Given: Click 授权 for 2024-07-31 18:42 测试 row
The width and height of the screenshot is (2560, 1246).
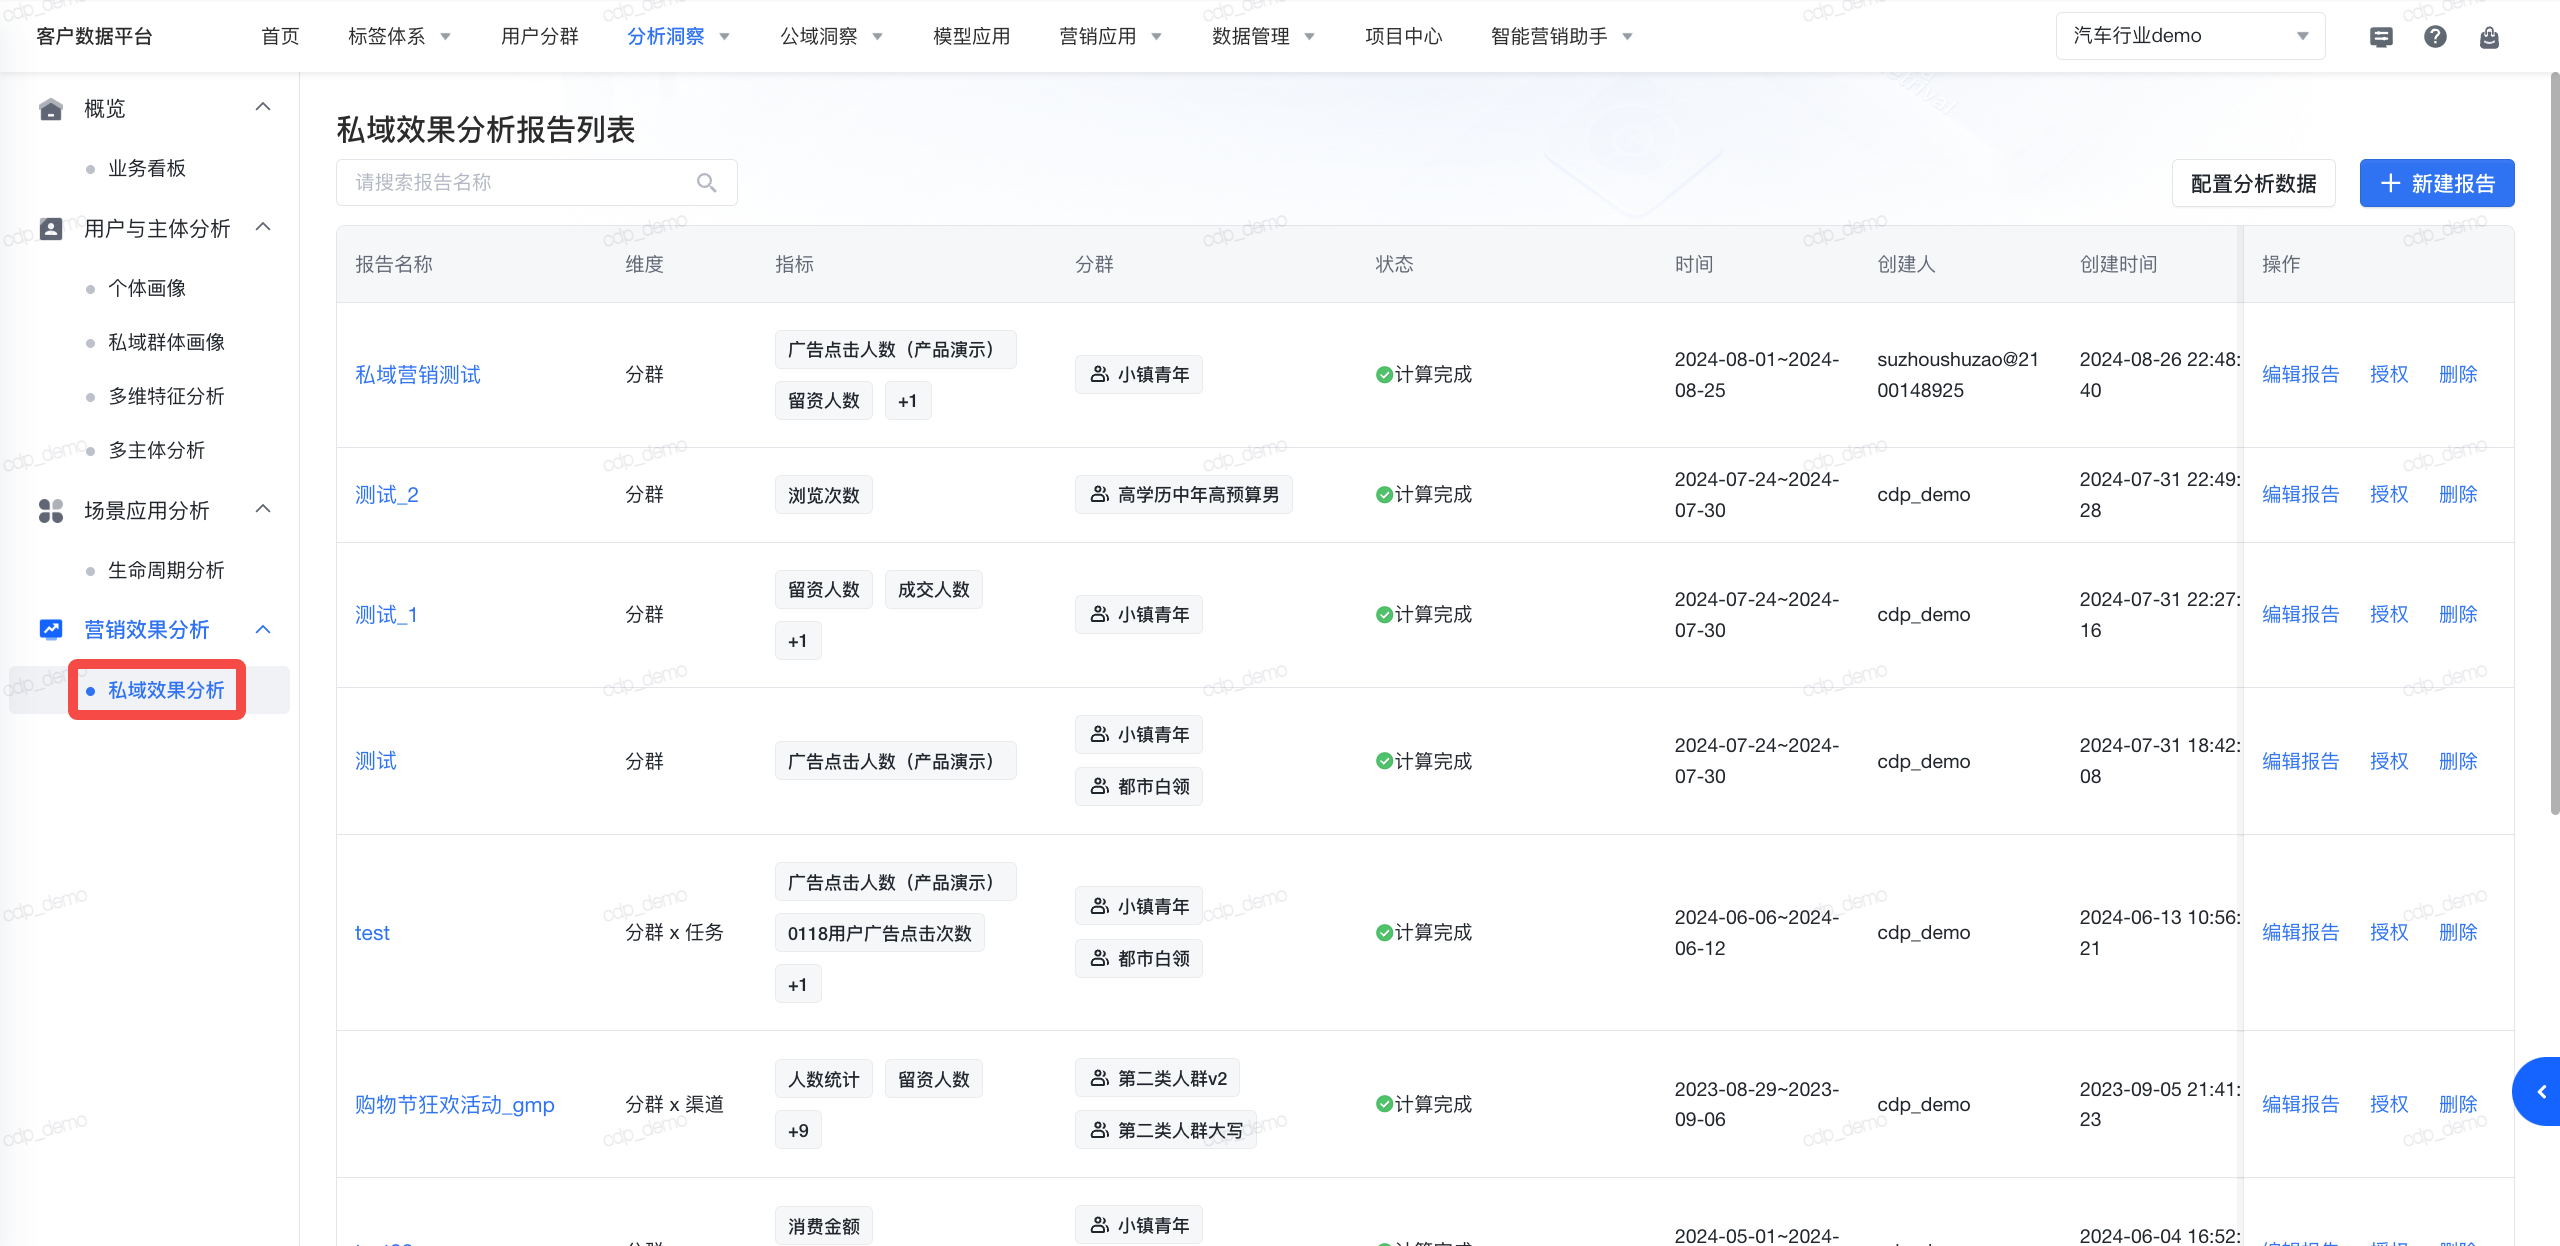Looking at the screenshot, I should pos(2389,761).
